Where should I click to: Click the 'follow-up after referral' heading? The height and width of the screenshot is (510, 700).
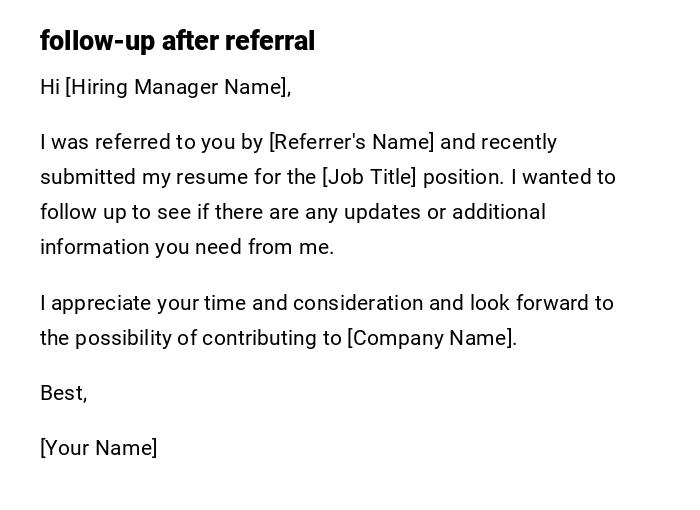coord(177,41)
